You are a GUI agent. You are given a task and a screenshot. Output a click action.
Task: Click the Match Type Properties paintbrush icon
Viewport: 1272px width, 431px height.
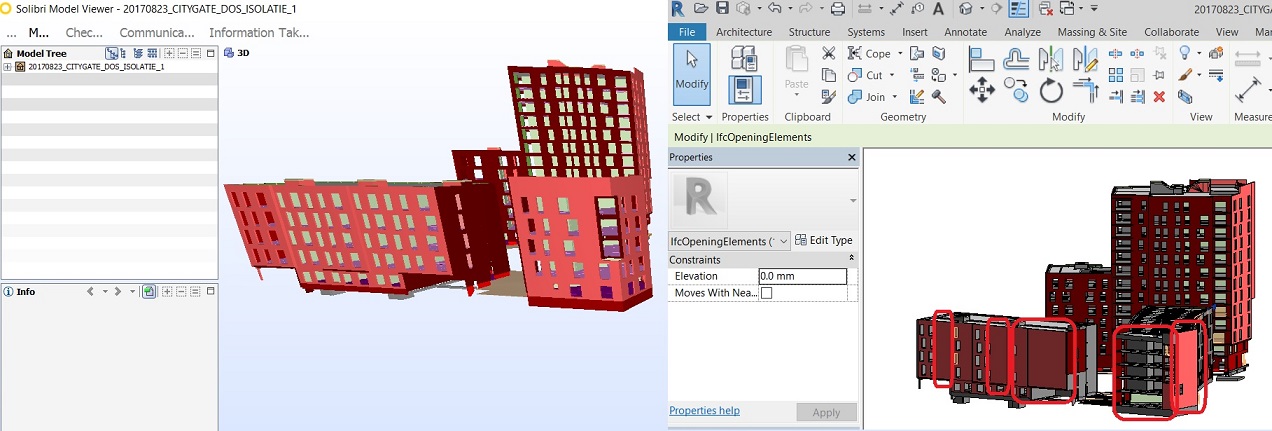click(828, 97)
